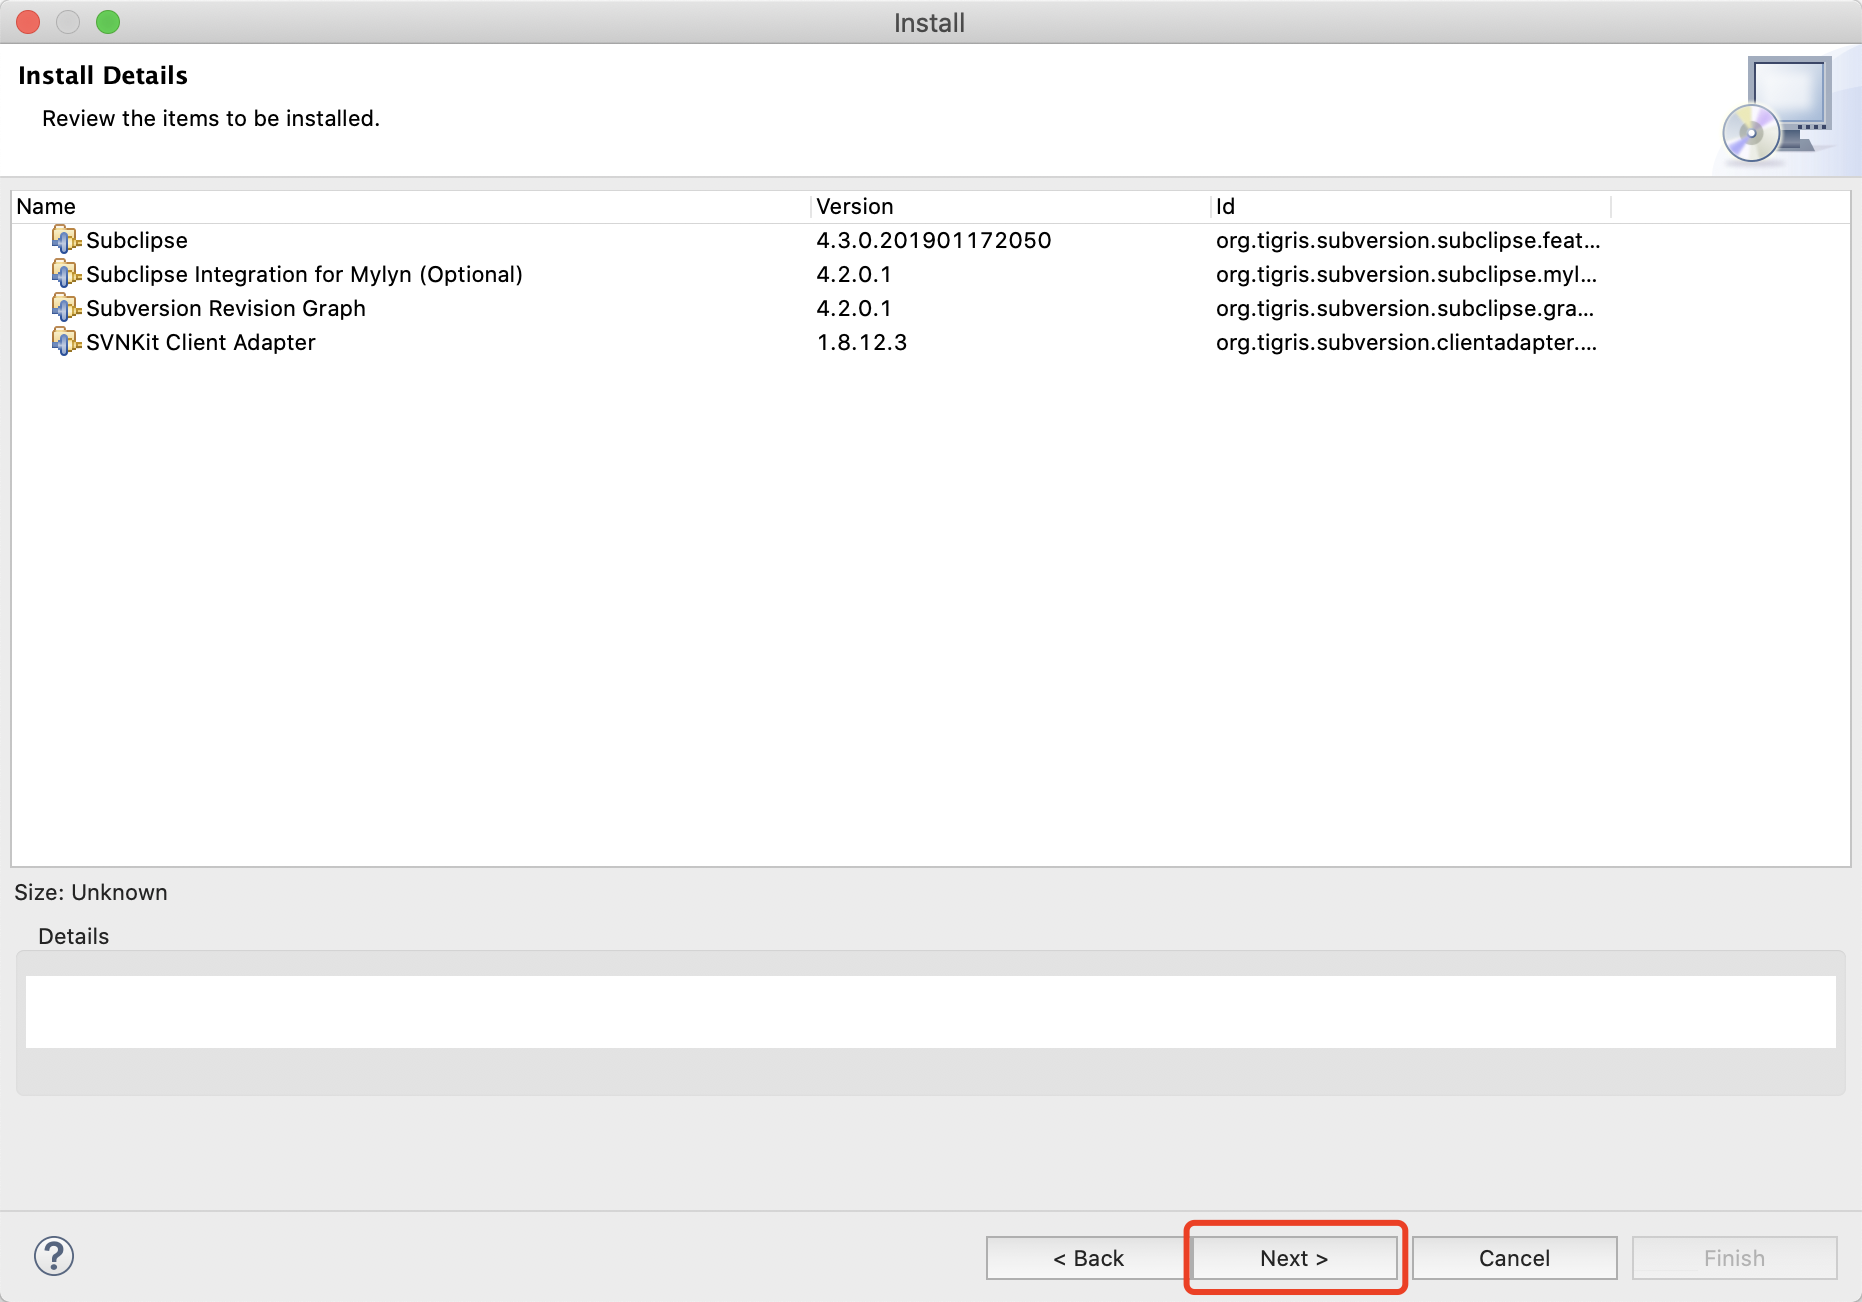The image size is (1862, 1302).
Task: Click the Next > button
Action: point(1294,1258)
